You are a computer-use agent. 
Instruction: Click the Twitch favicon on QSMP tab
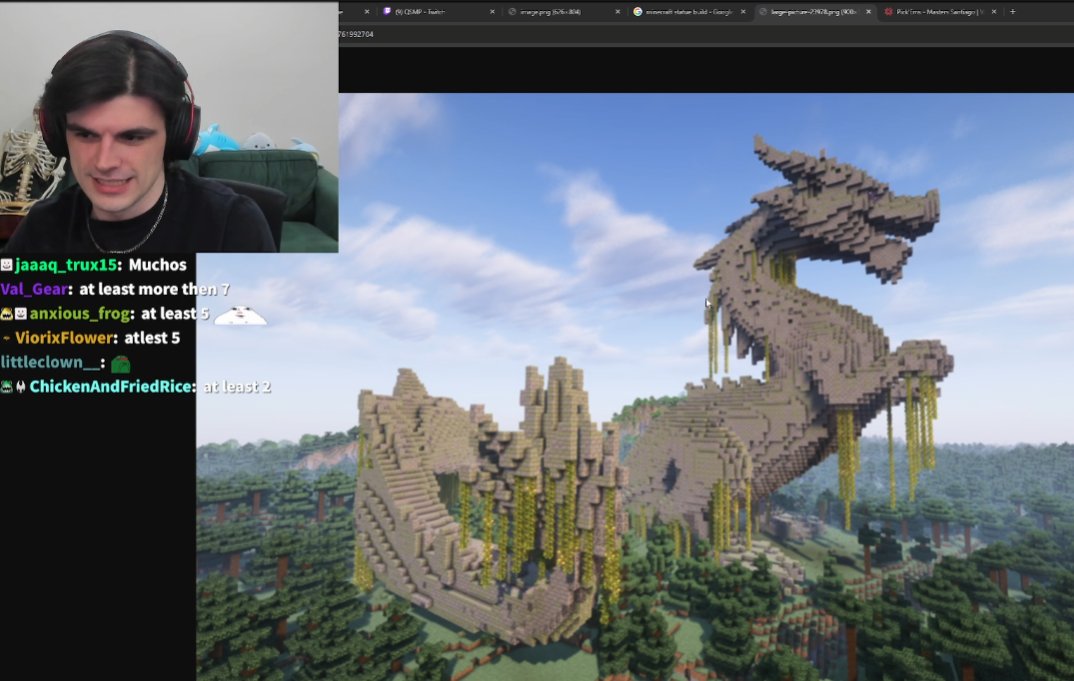387,12
